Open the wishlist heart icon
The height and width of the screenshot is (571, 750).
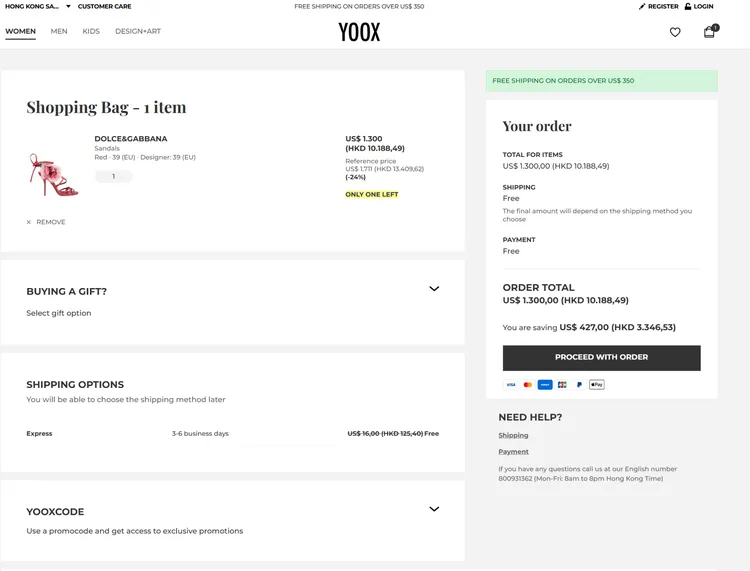tap(675, 32)
